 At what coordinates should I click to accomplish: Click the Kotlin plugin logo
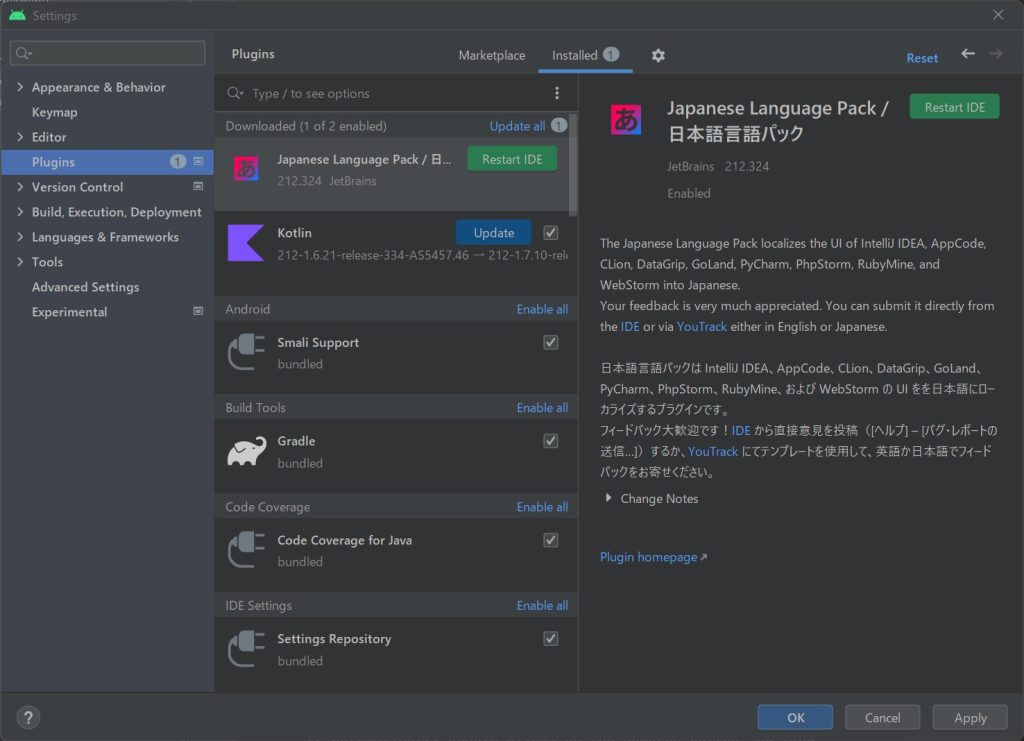pos(246,243)
